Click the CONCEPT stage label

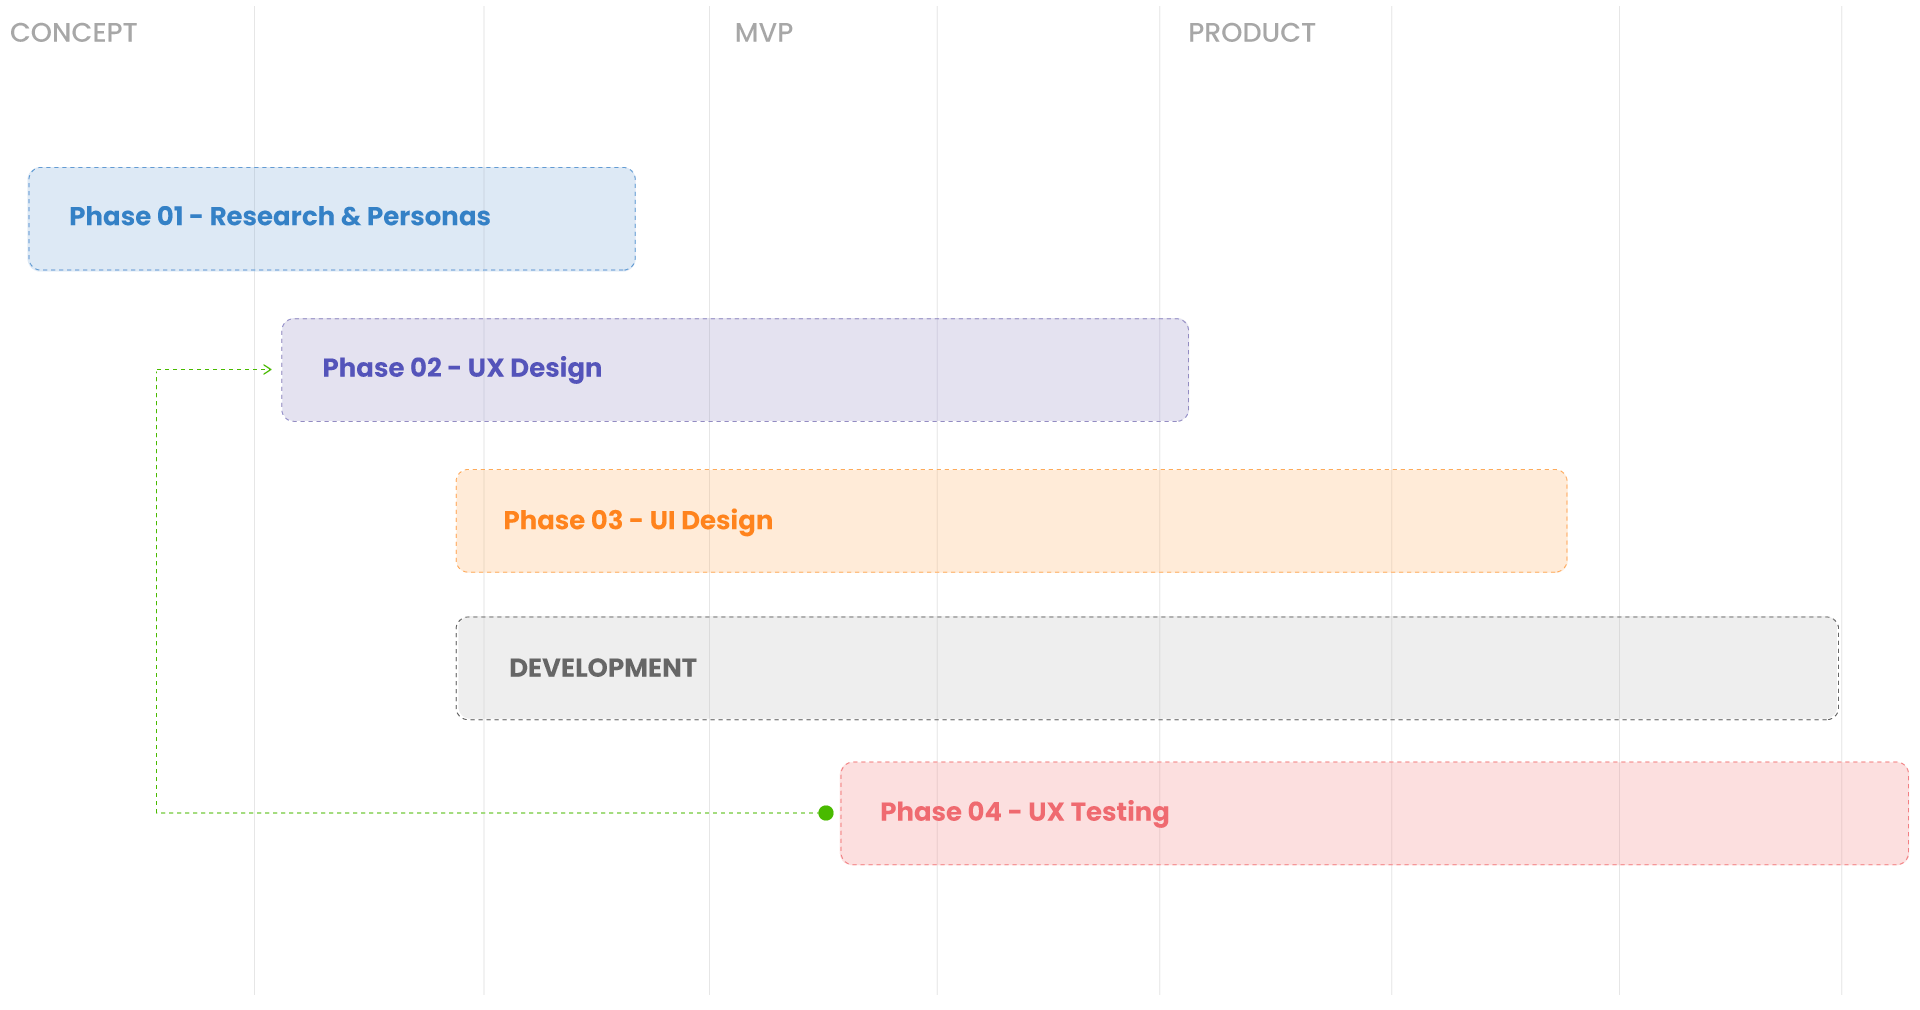pos(73,33)
